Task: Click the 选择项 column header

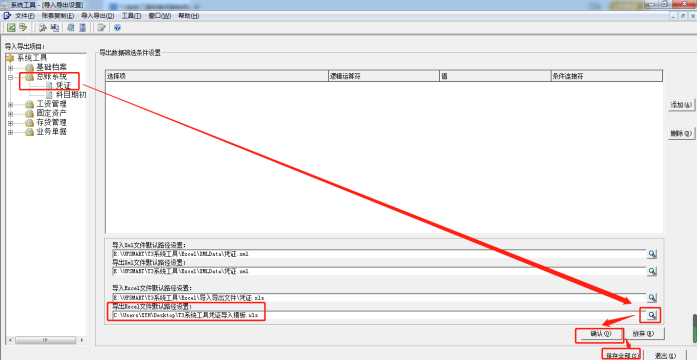Action: click(x=216, y=76)
